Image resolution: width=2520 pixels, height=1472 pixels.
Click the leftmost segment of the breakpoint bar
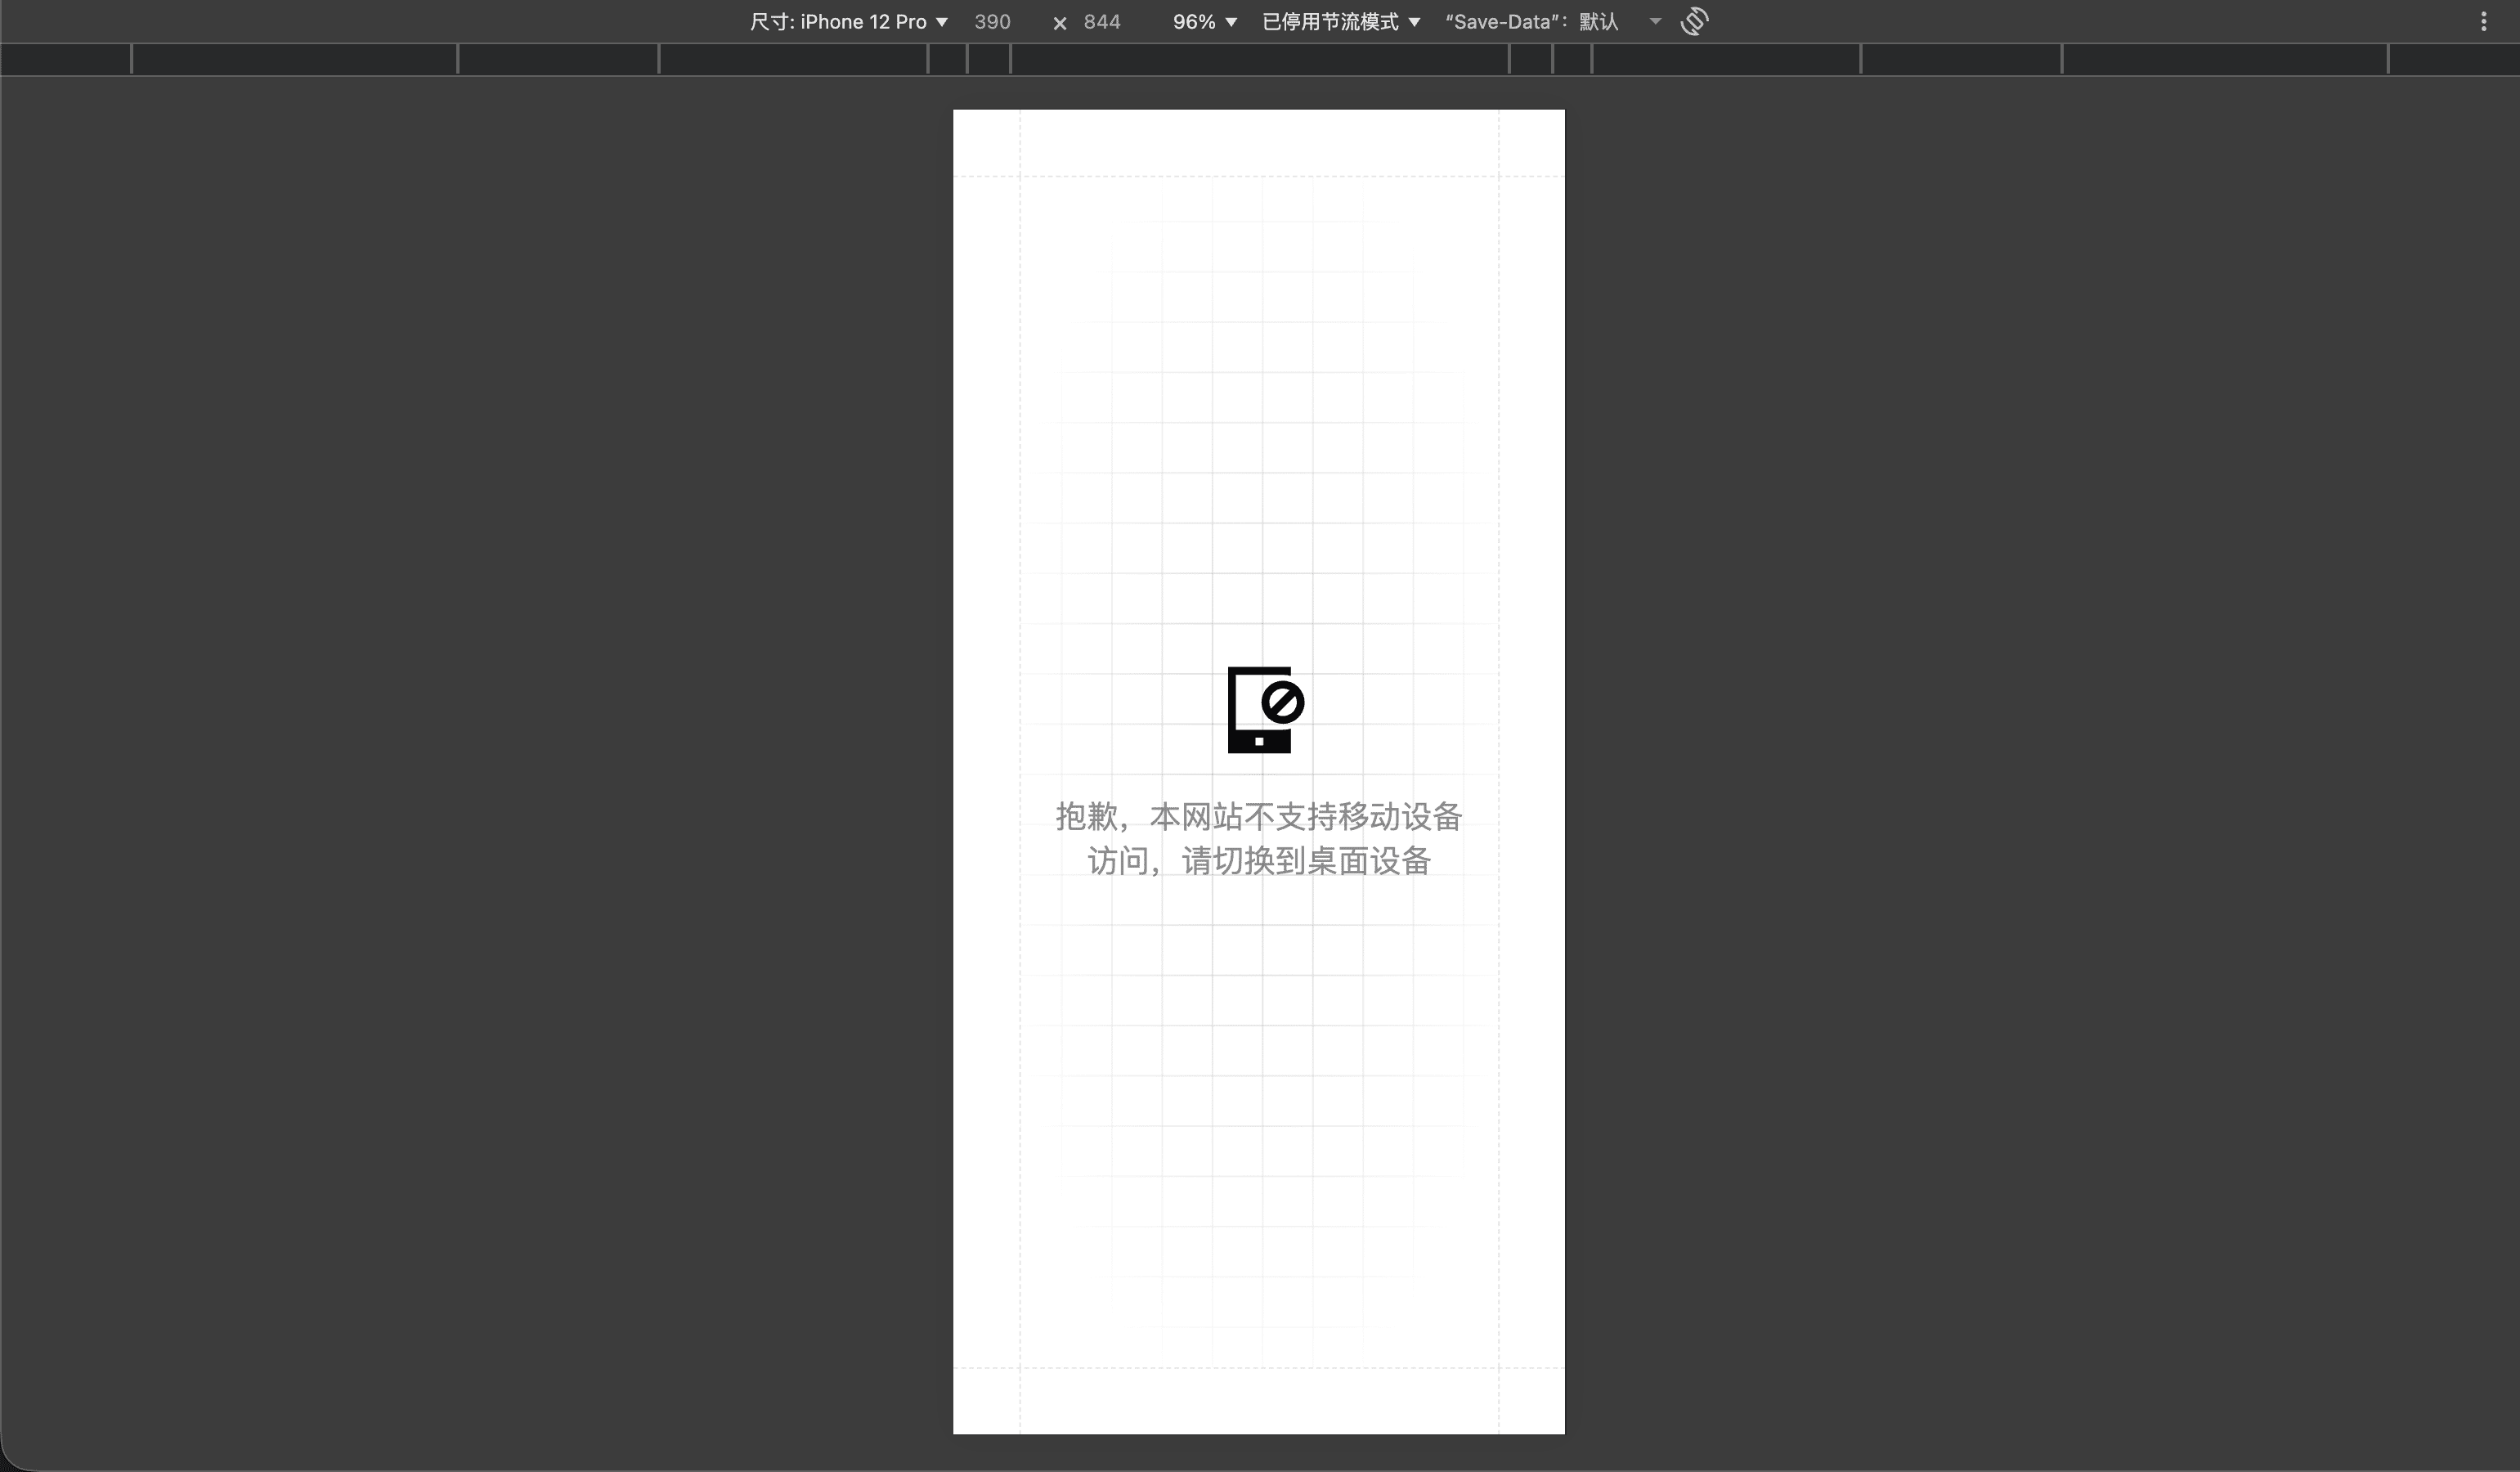point(65,60)
